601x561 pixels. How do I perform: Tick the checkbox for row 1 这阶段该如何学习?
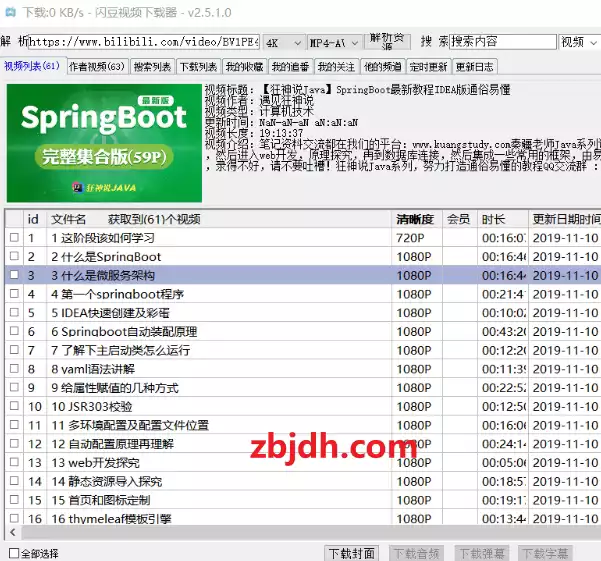pos(14,237)
